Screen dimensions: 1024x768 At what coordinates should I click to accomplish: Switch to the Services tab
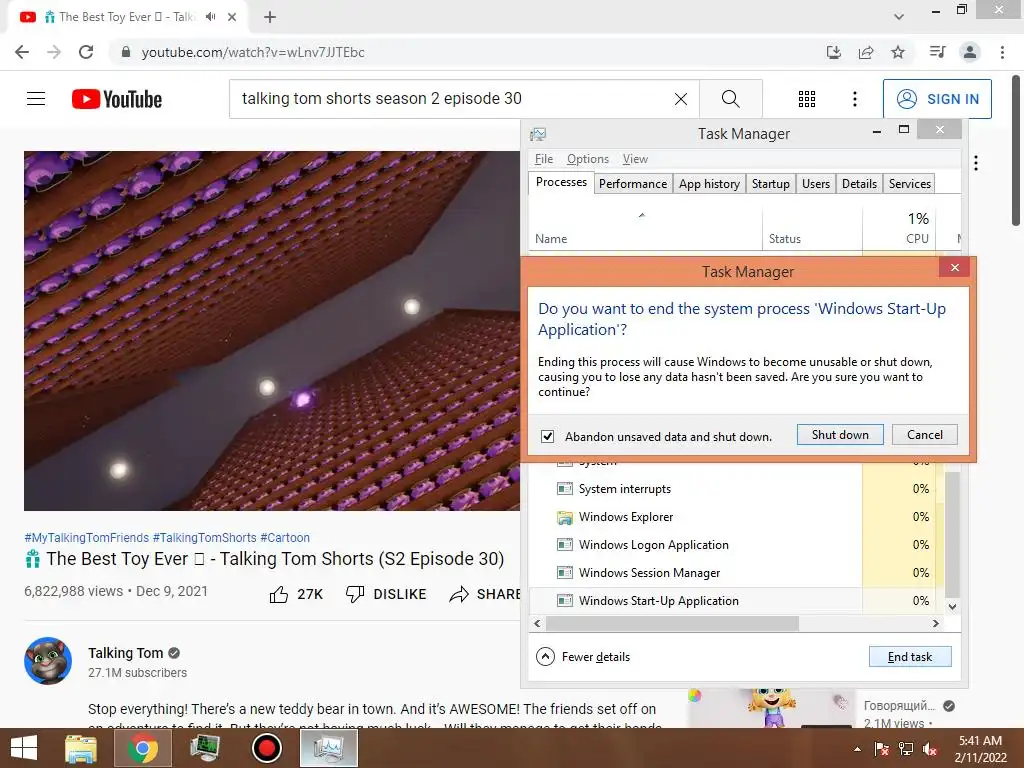coord(910,184)
